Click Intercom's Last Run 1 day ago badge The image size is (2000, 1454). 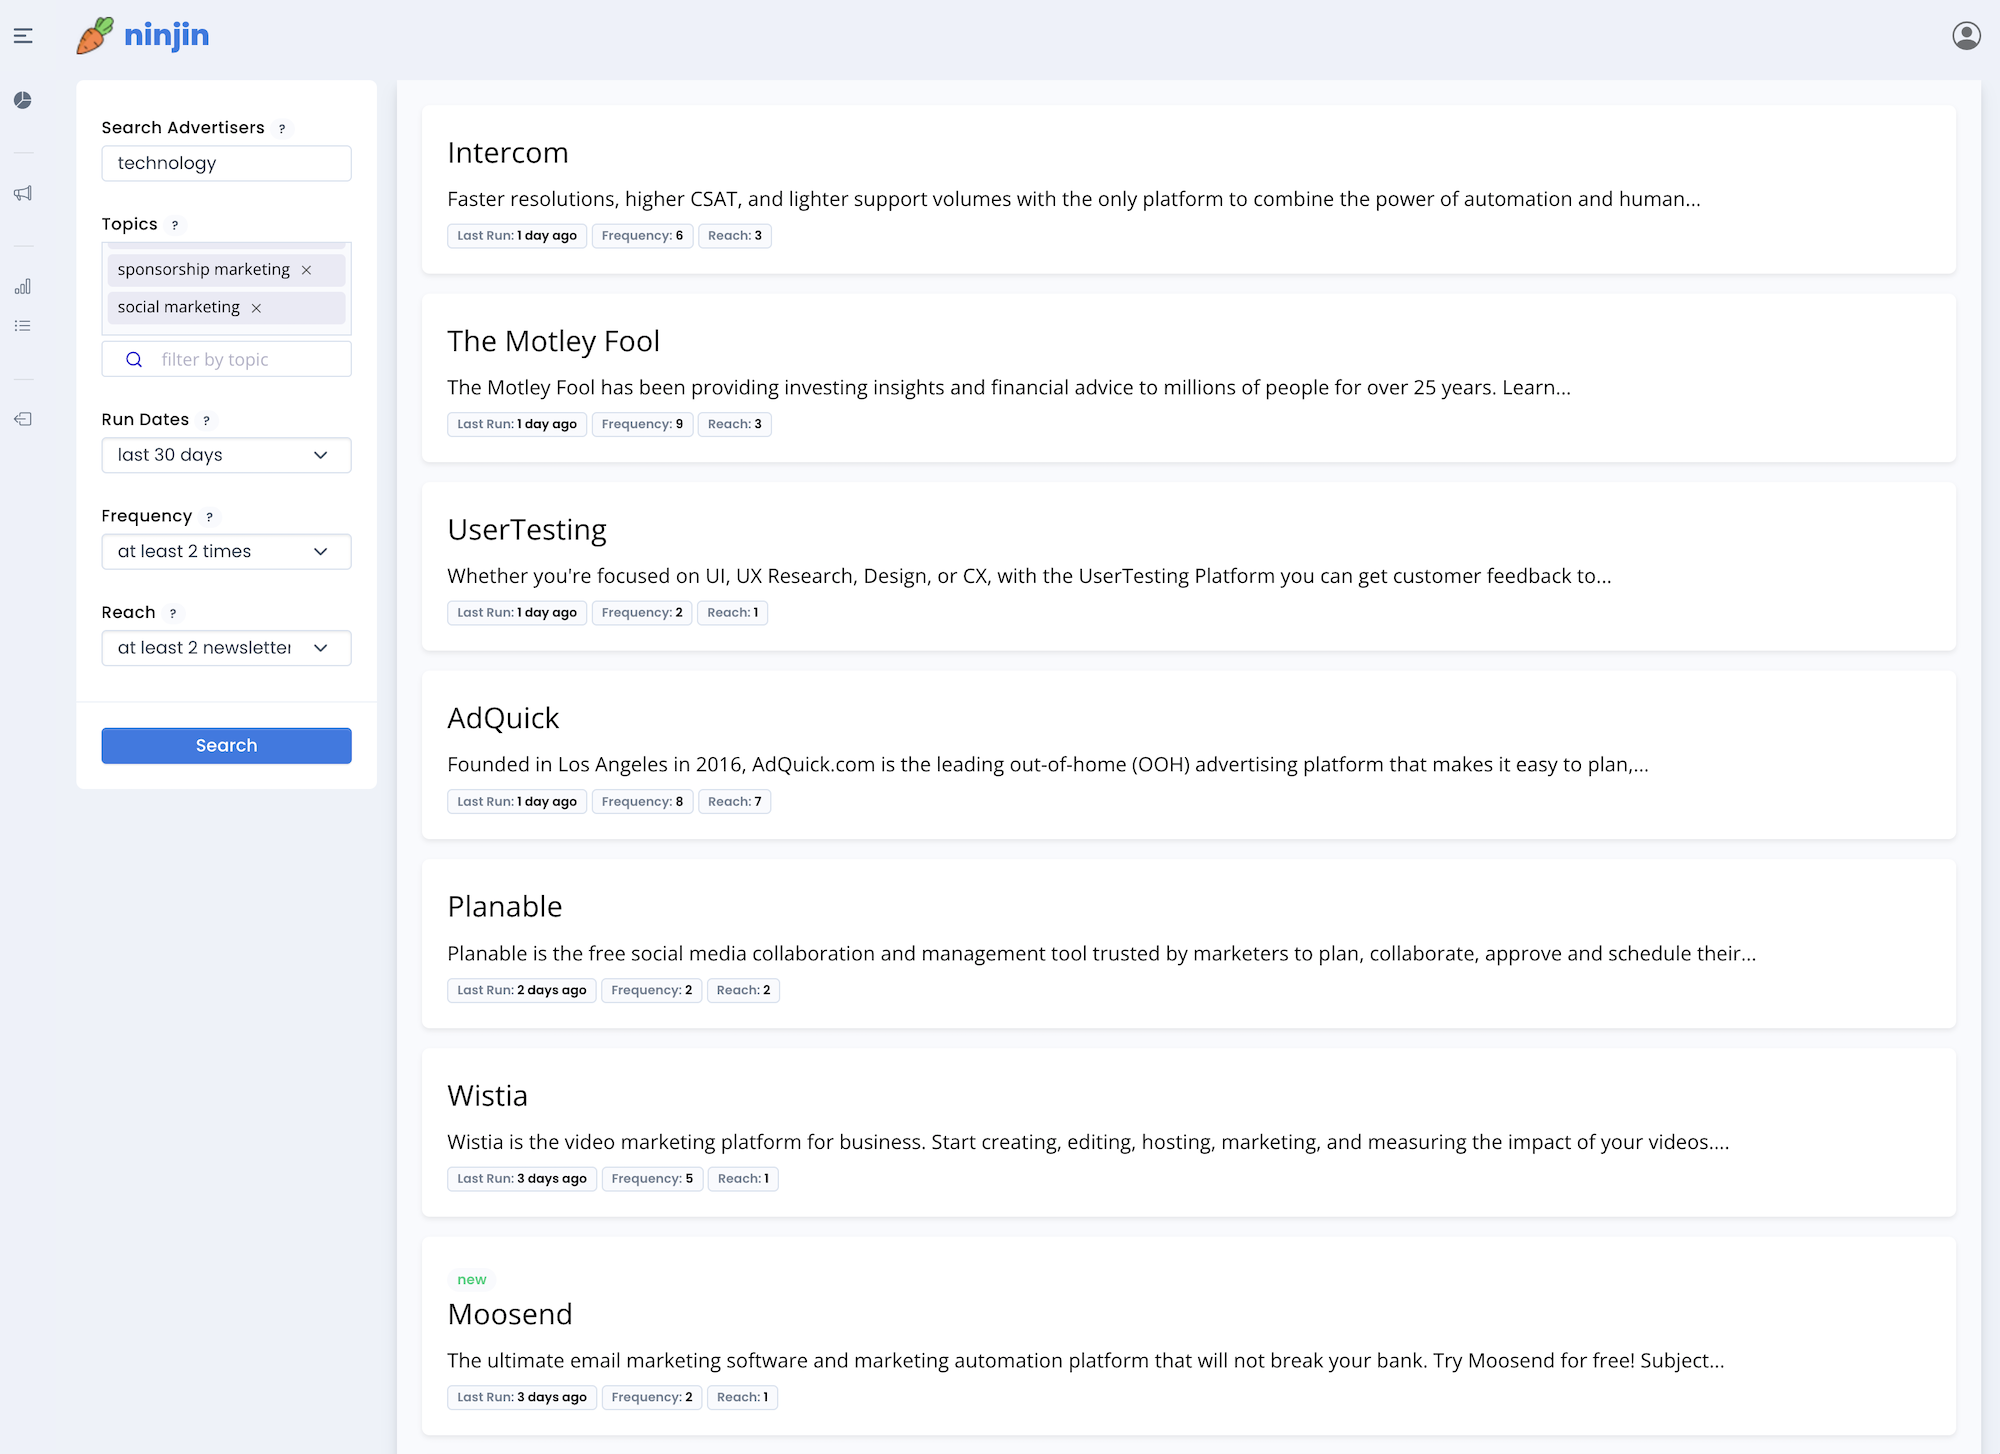tap(517, 236)
